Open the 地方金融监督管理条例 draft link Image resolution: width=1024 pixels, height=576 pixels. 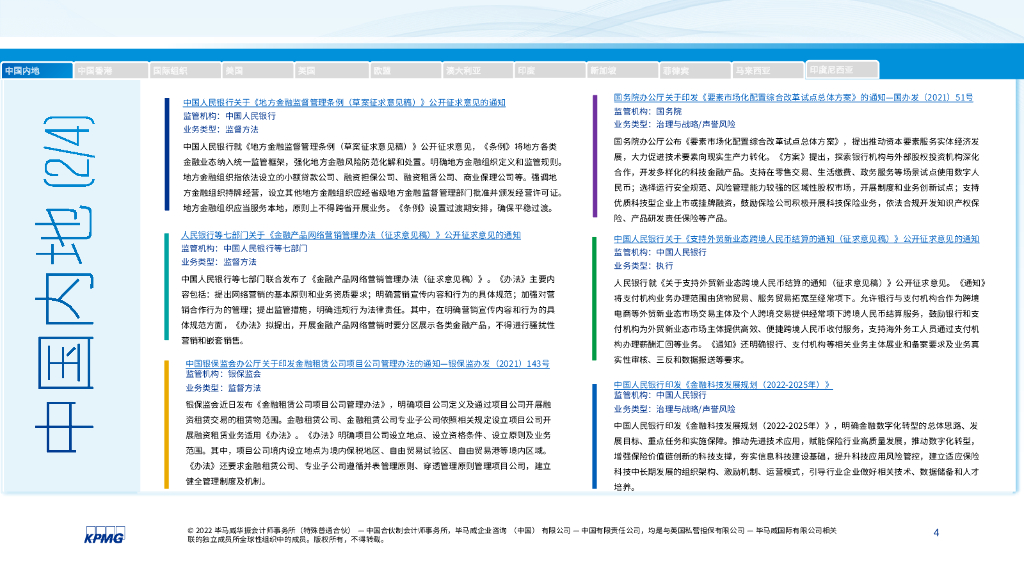(x=344, y=103)
